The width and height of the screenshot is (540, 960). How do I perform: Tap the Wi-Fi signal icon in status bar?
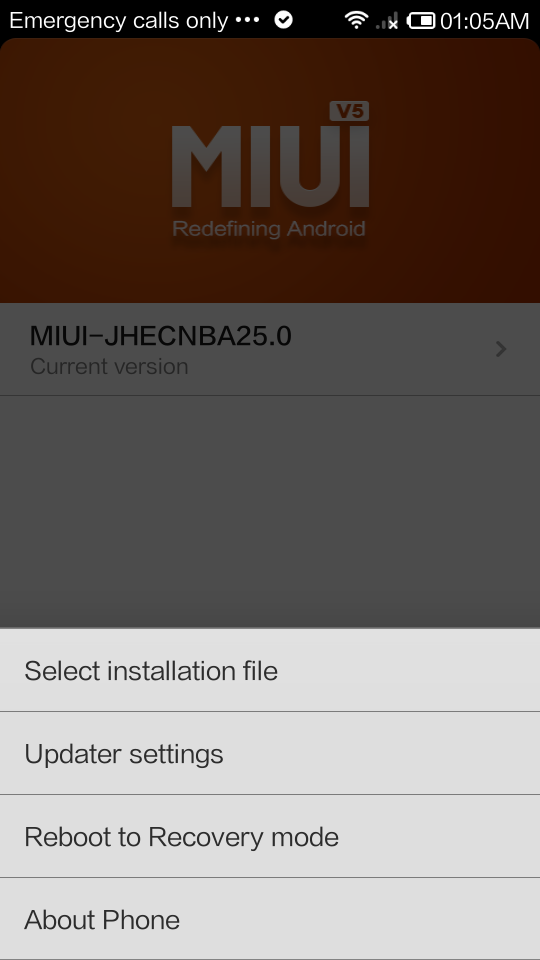(x=356, y=20)
